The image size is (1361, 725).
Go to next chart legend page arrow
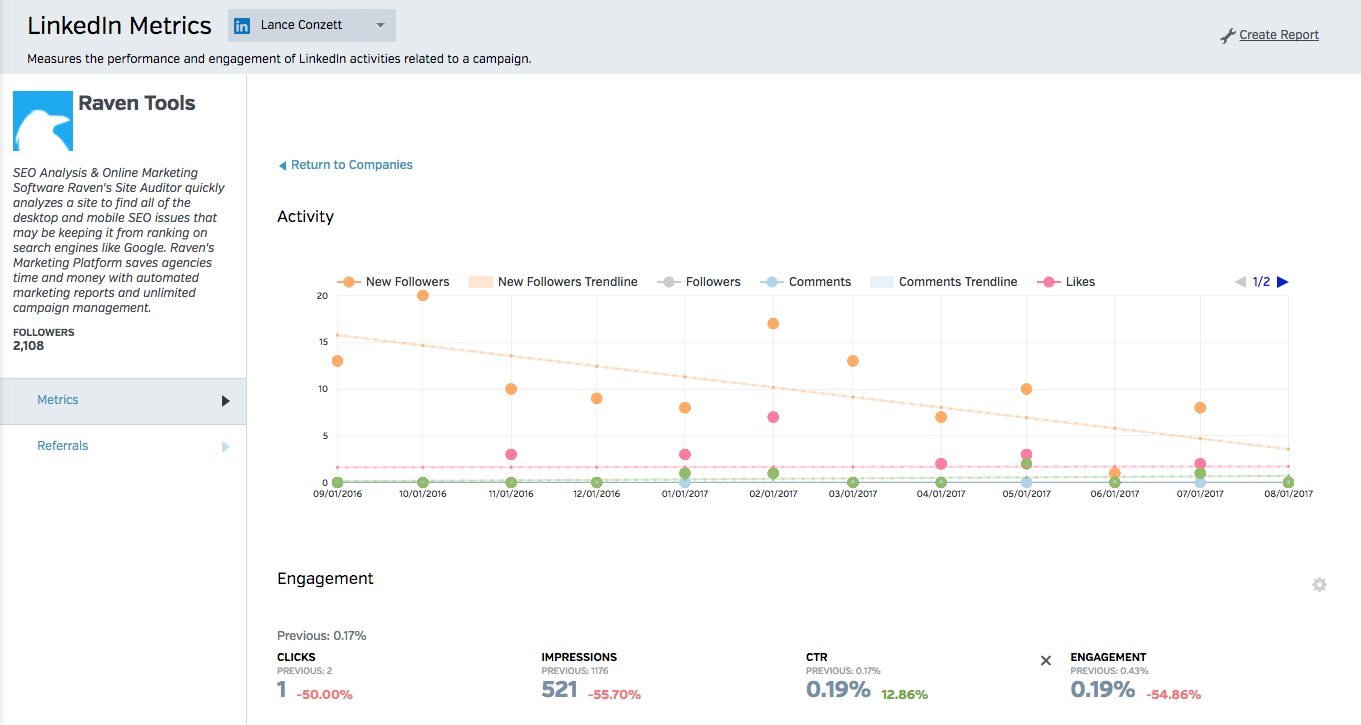pyautogui.click(x=1283, y=282)
